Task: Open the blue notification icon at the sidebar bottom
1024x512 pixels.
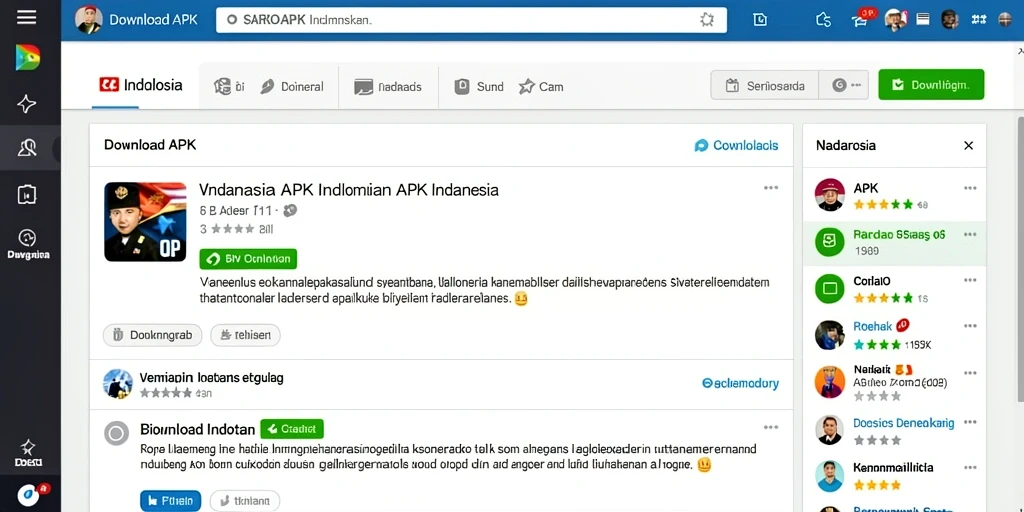Action: tap(29, 494)
